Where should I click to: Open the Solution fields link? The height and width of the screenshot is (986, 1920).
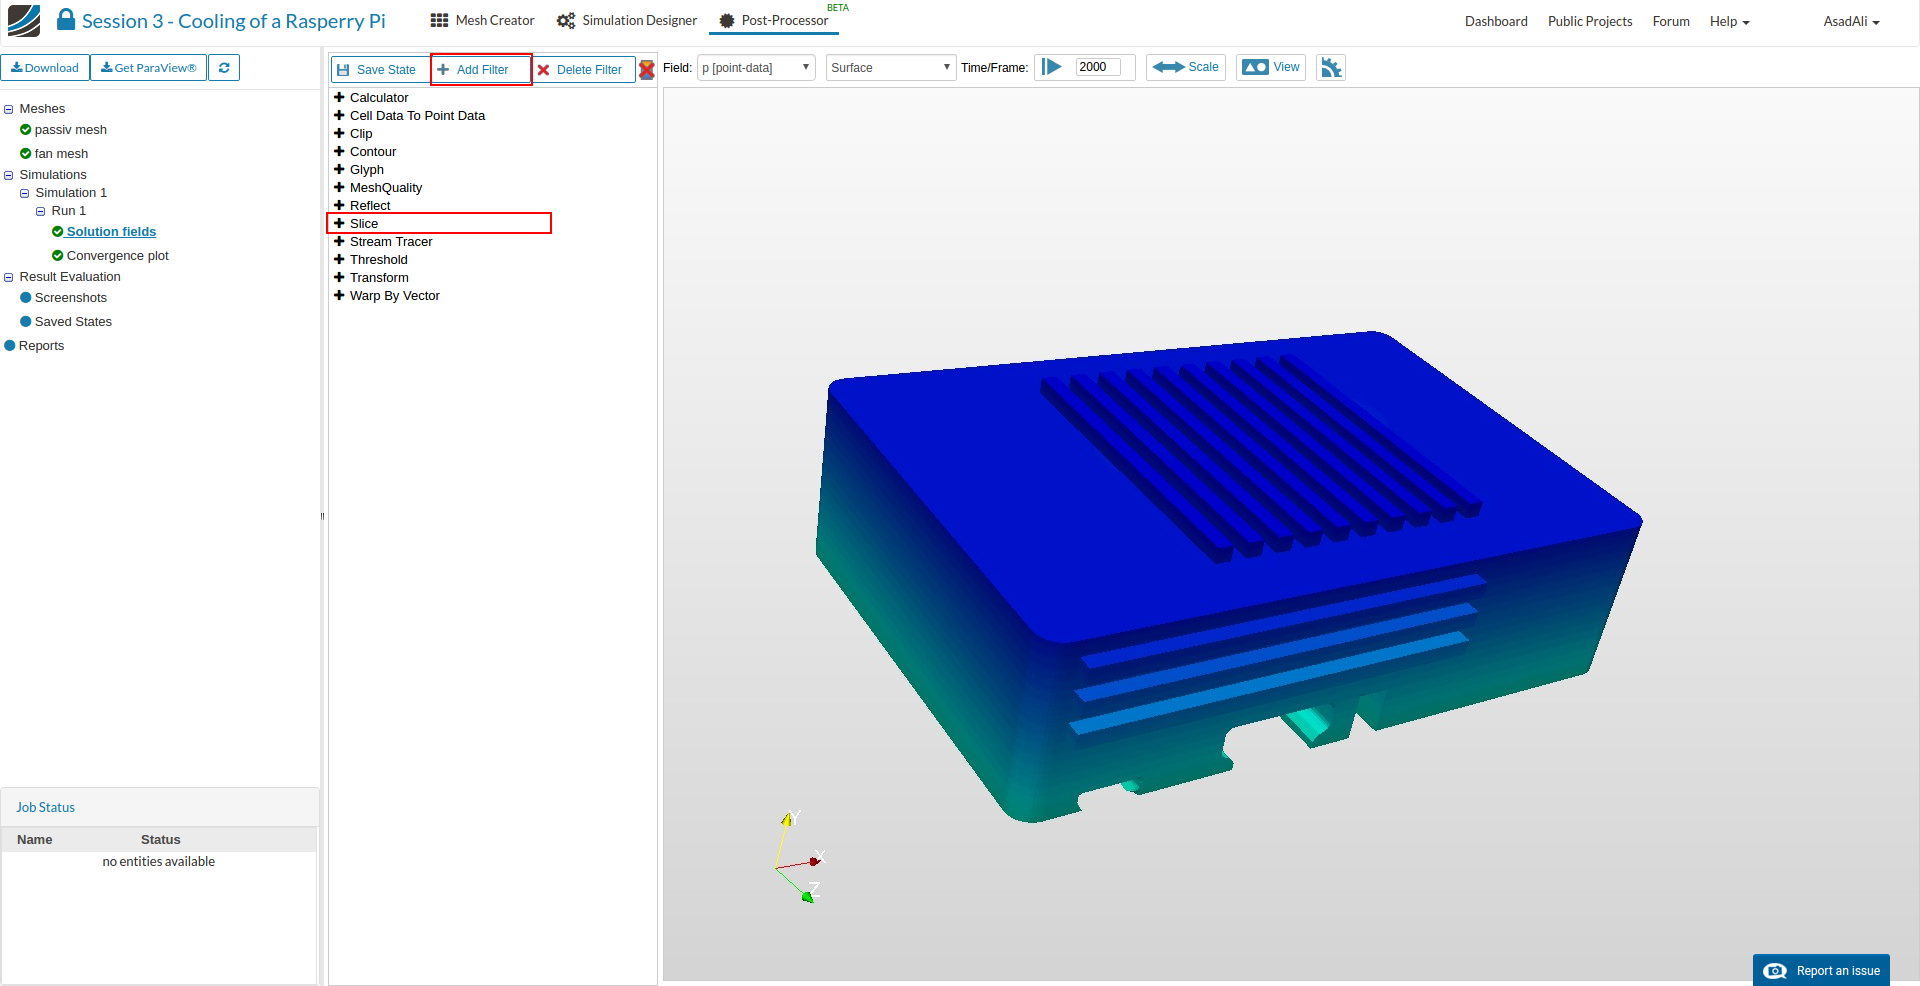(x=111, y=232)
